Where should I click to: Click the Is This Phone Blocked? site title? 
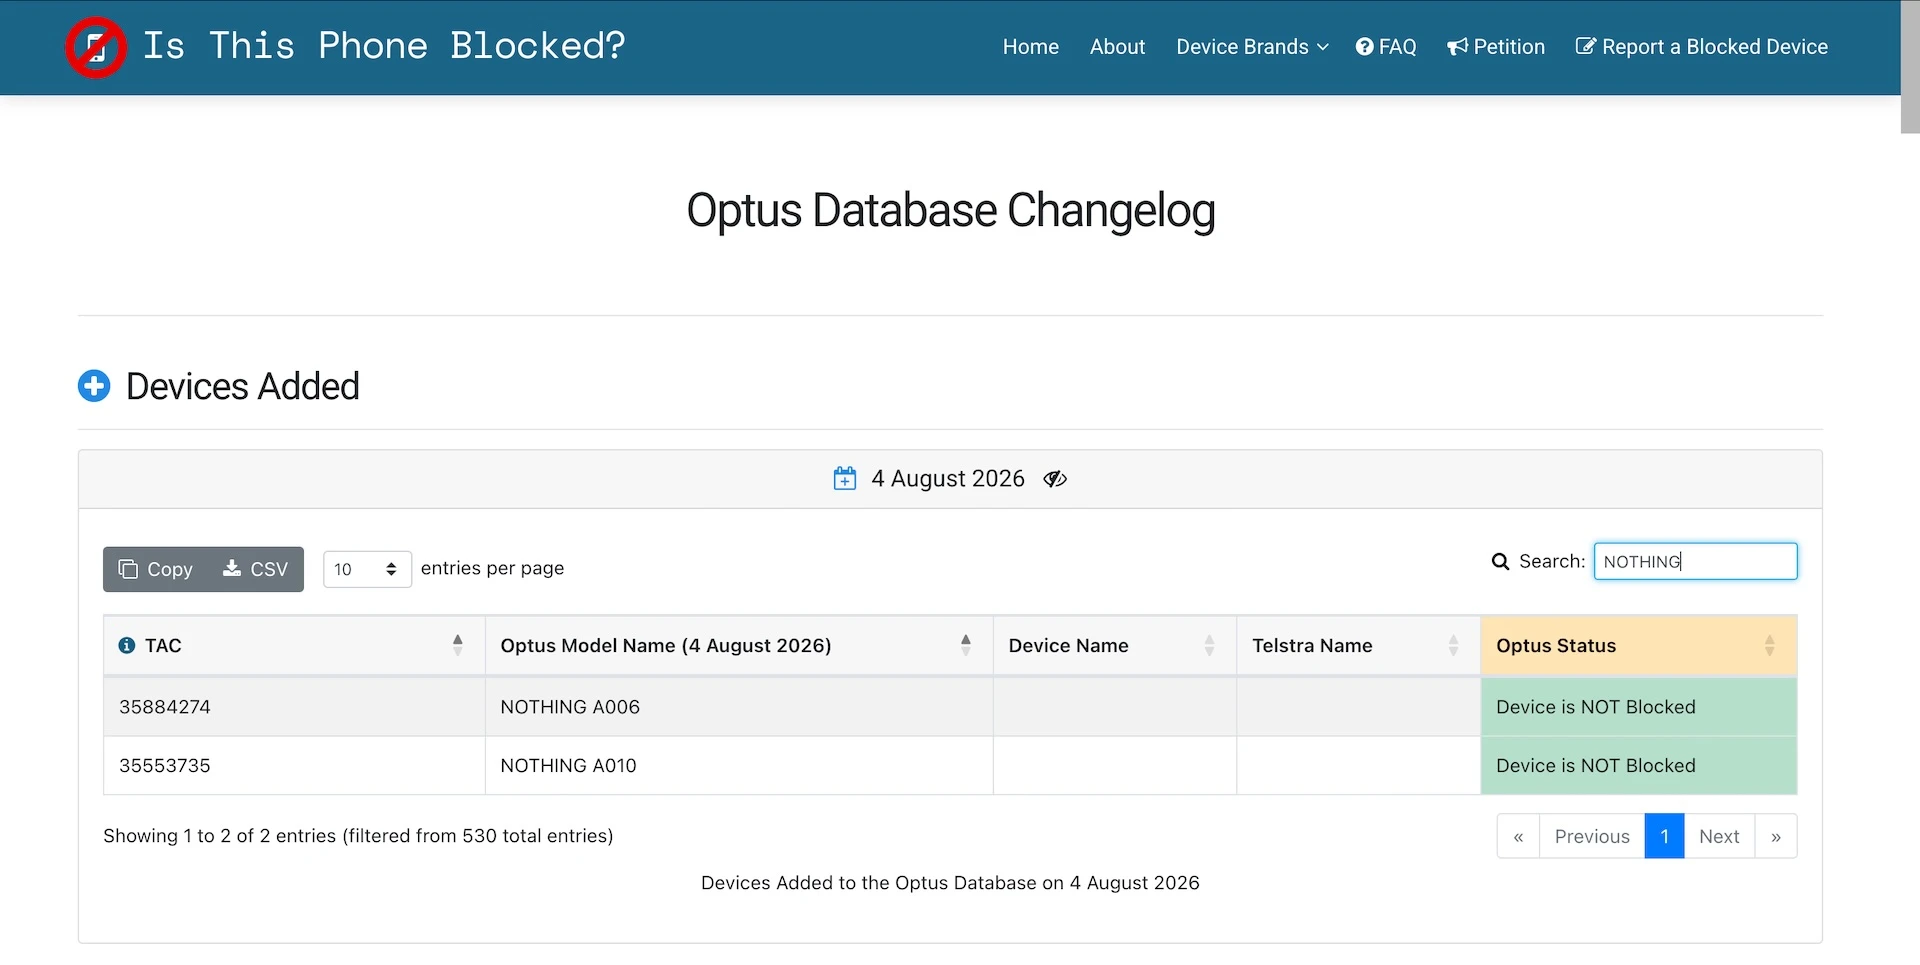[x=384, y=46]
